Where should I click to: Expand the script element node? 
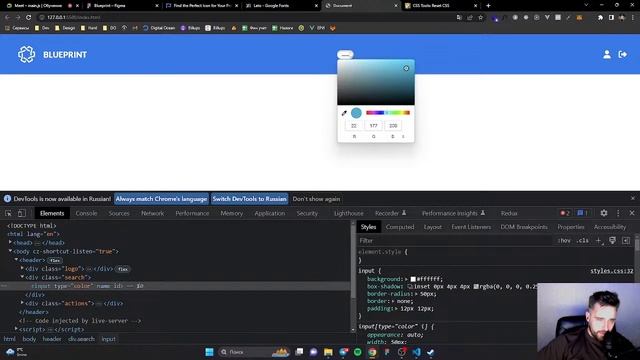[16, 329]
